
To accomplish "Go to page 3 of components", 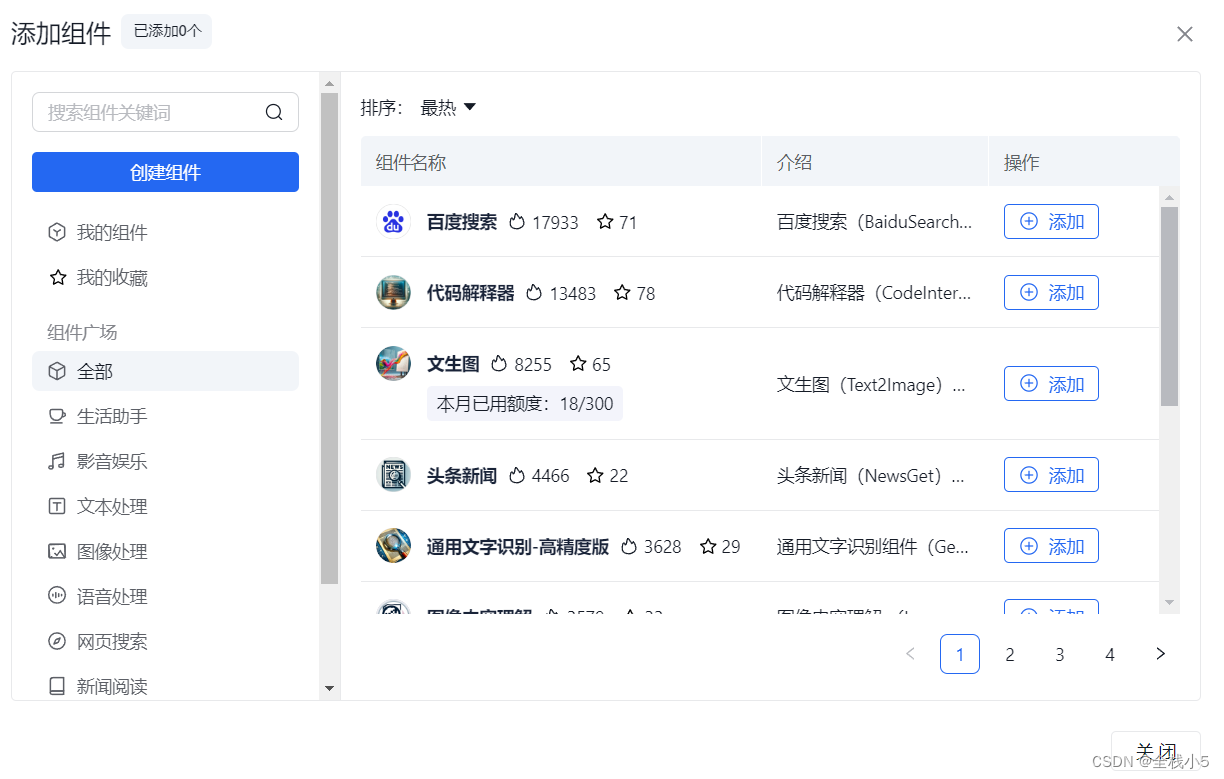I will click(x=1060, y=654).
